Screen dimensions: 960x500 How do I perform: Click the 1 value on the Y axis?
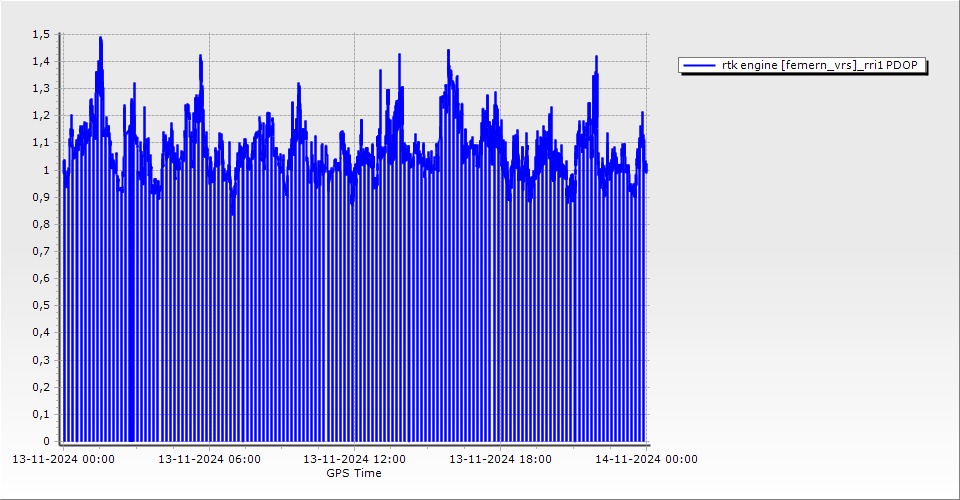45,170
